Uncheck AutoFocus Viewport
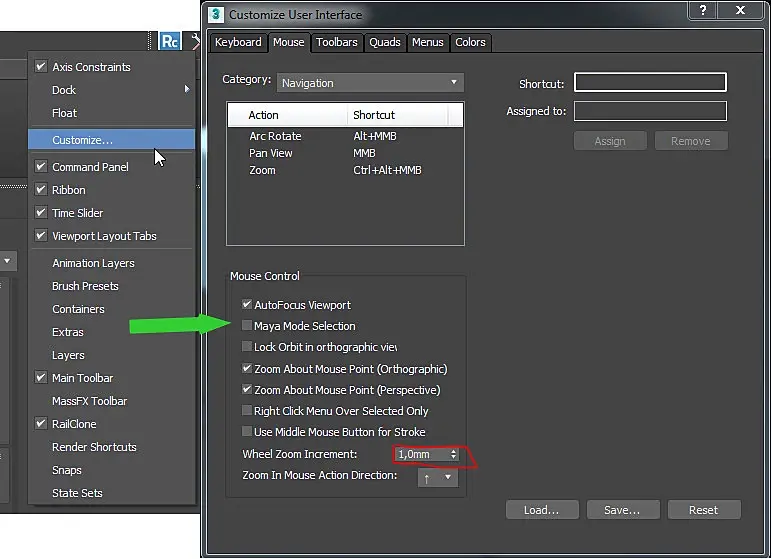Screen dimensions: 772x559 247,304
